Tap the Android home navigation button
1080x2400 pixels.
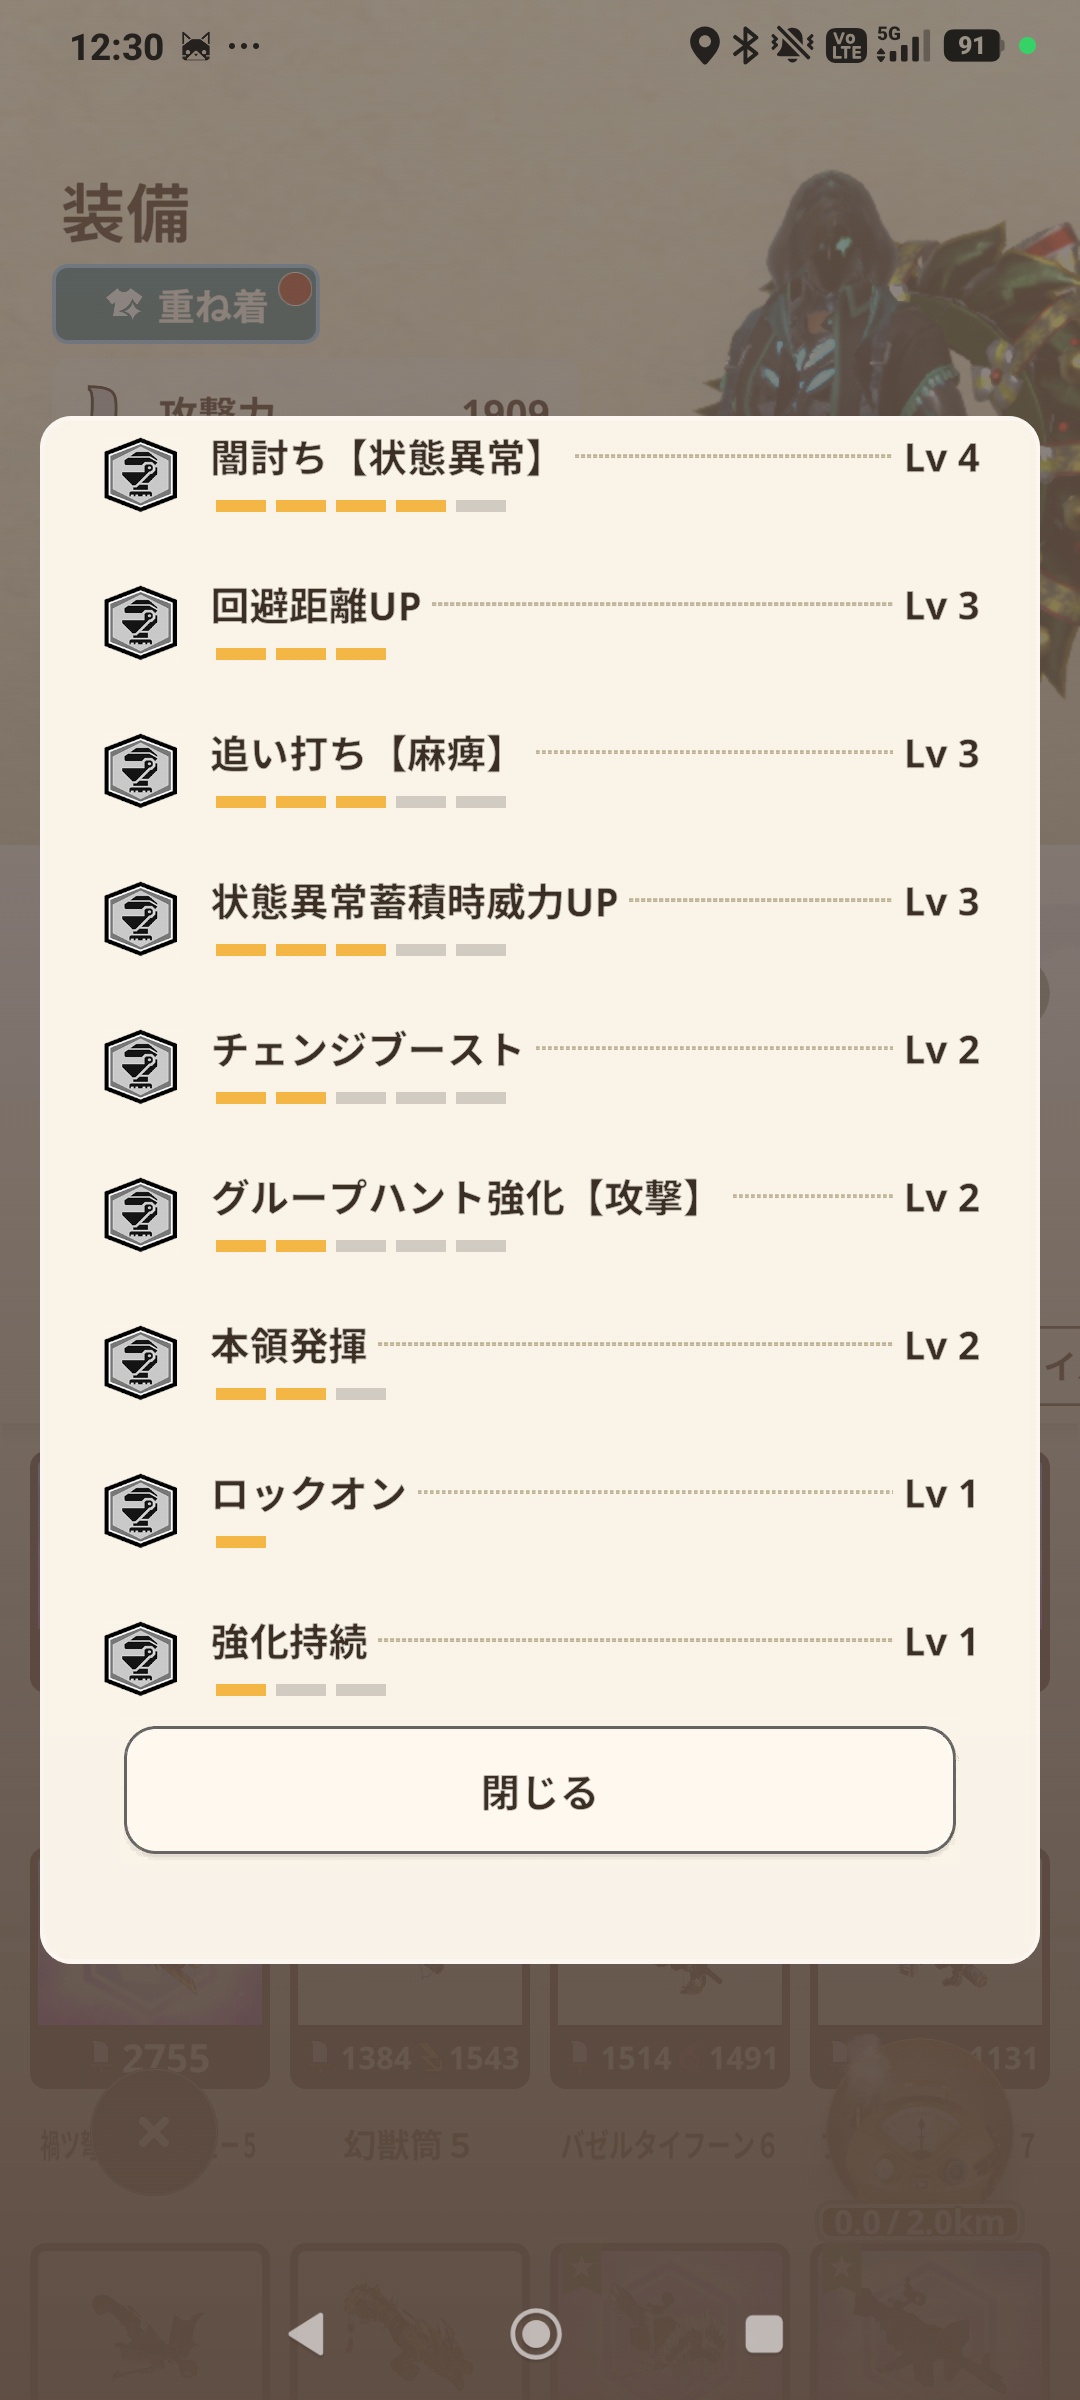pos(536,2334)
